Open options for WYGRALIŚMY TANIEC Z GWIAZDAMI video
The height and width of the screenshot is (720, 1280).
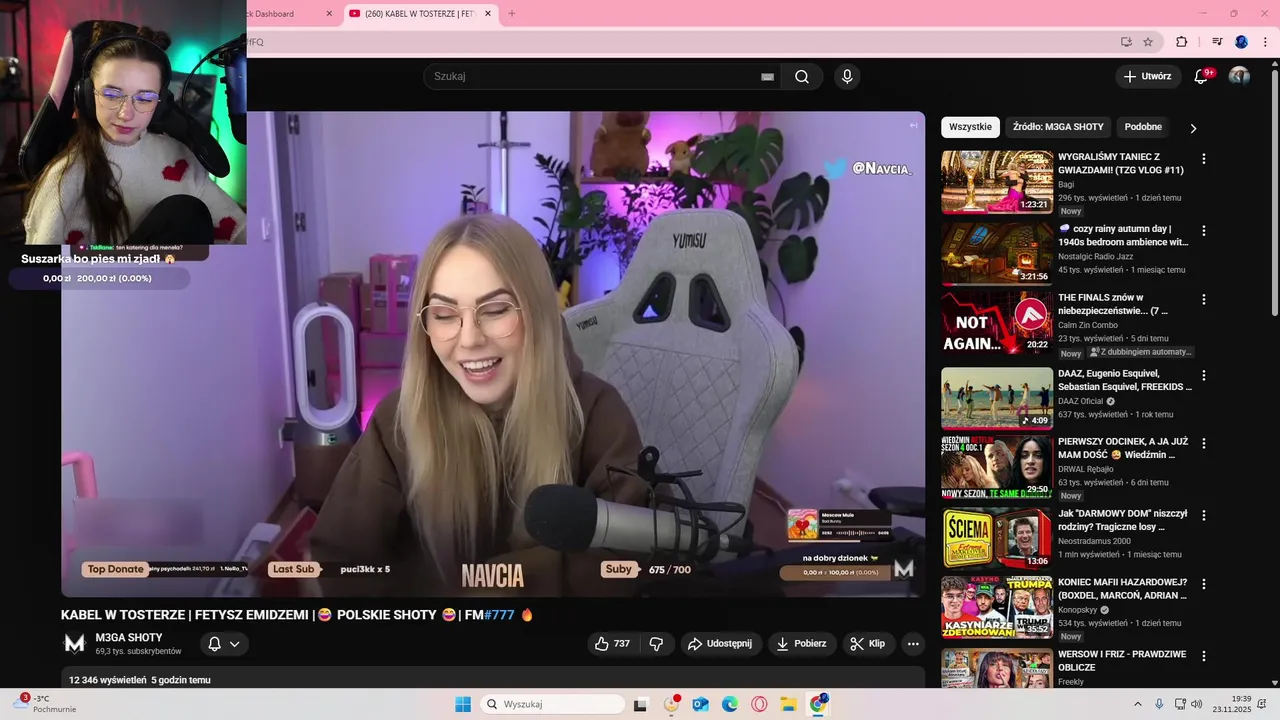1204,159
